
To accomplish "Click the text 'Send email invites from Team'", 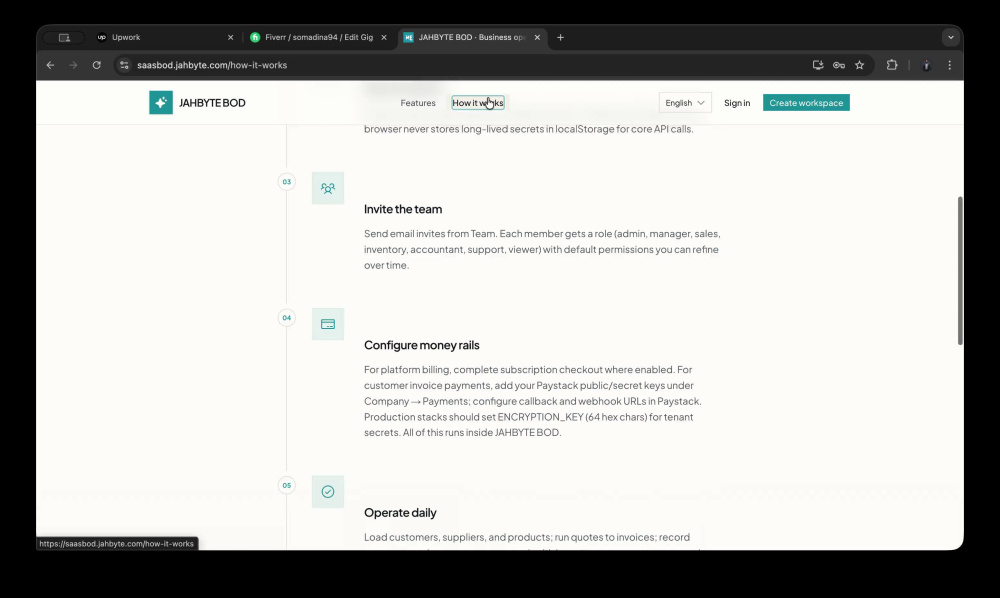I will point(430,233).
